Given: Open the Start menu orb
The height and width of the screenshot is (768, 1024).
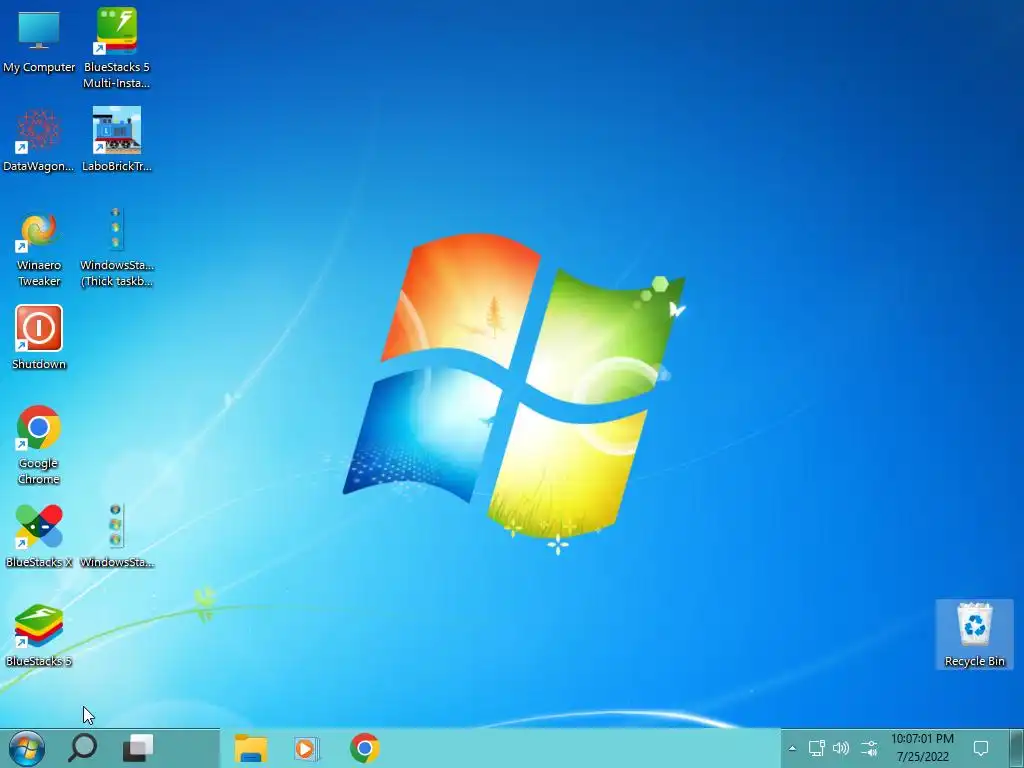Looking at the screenshot, I should pos(27,748).
